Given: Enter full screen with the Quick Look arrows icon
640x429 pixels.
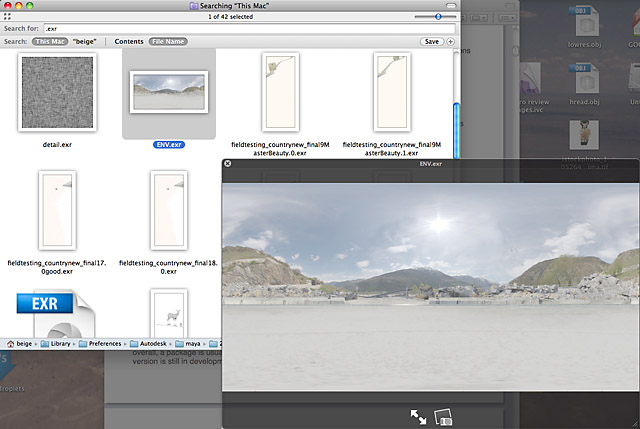Looking at the screenshot, I should coord(418,417).
